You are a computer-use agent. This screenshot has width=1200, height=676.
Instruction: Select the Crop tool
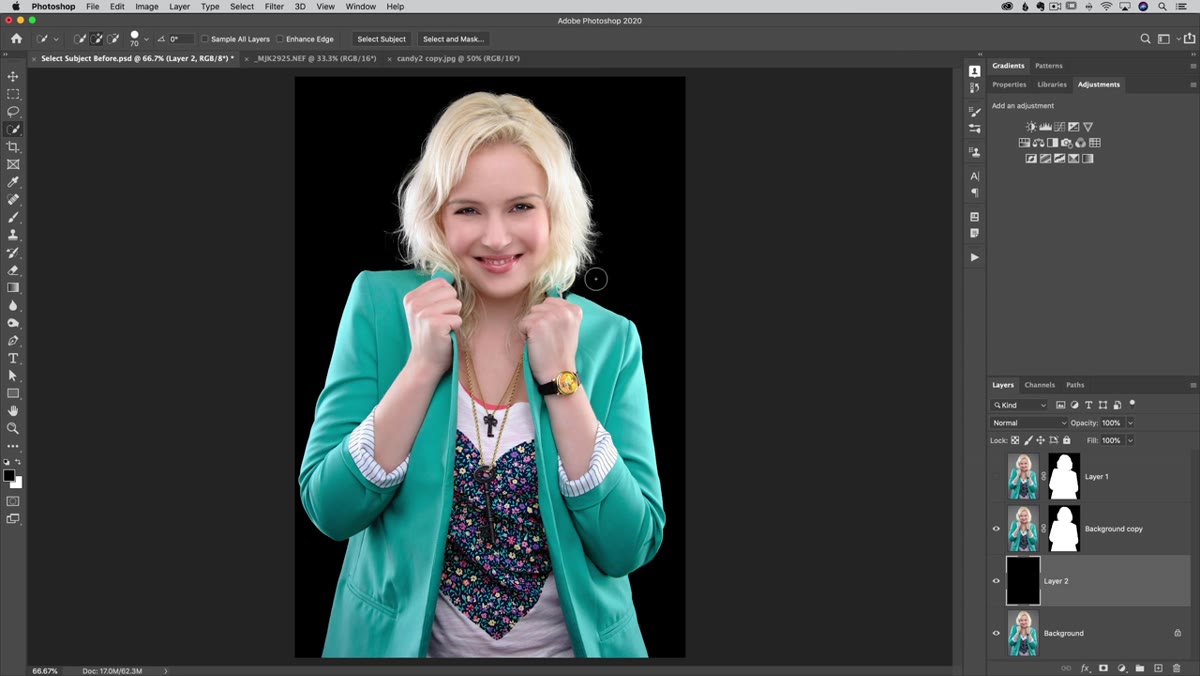coord(13,147)
